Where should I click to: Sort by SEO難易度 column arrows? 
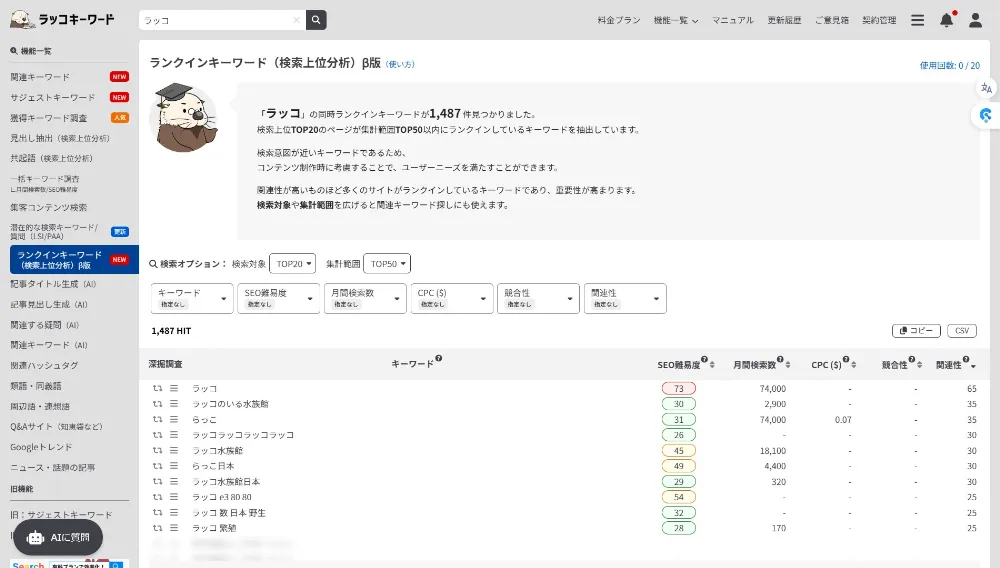pos(712,365)
